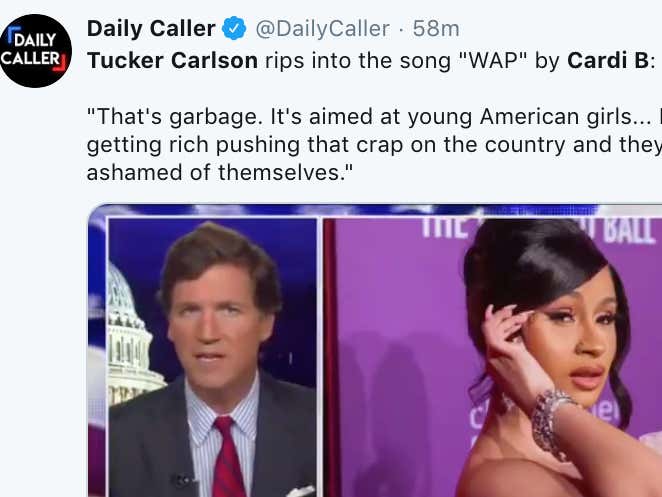Open the Daily Caller display name
The image size is (662, 497).
coord(151,29)
